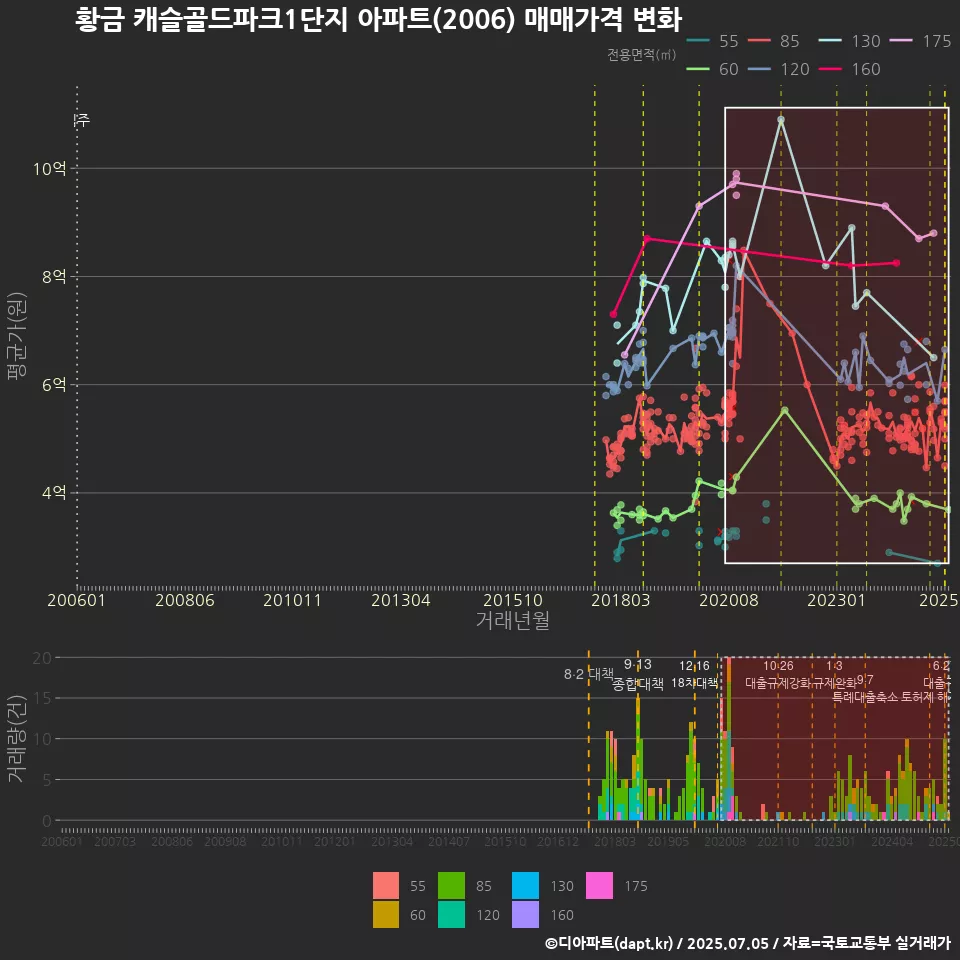Click the '거래년월' x-axis title
Viewport: 960px width, 960px height.
(513, 620)
